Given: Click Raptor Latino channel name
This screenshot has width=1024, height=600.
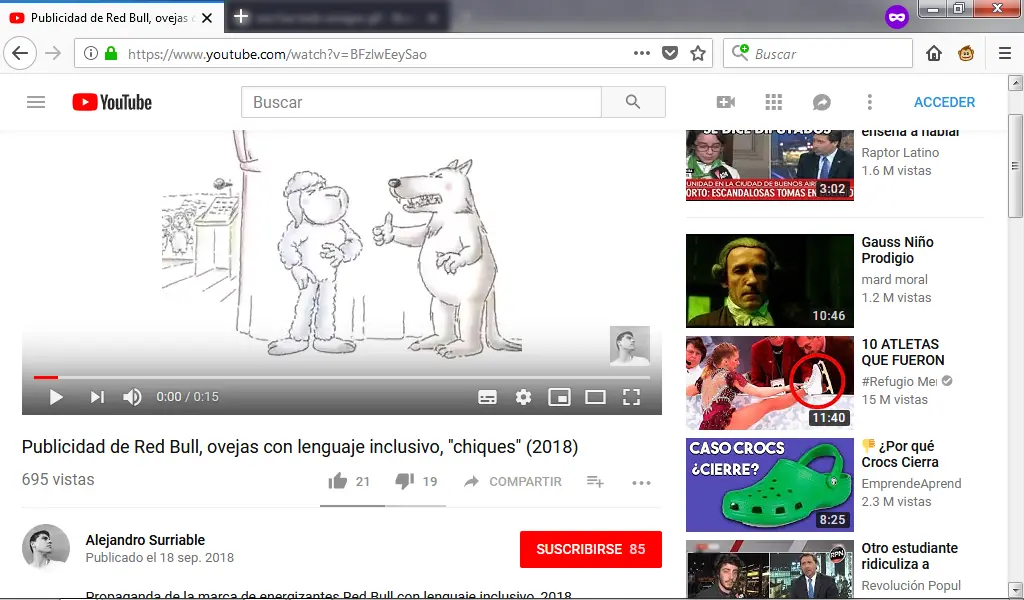Looking at the screenshot, I should [900, 152].
